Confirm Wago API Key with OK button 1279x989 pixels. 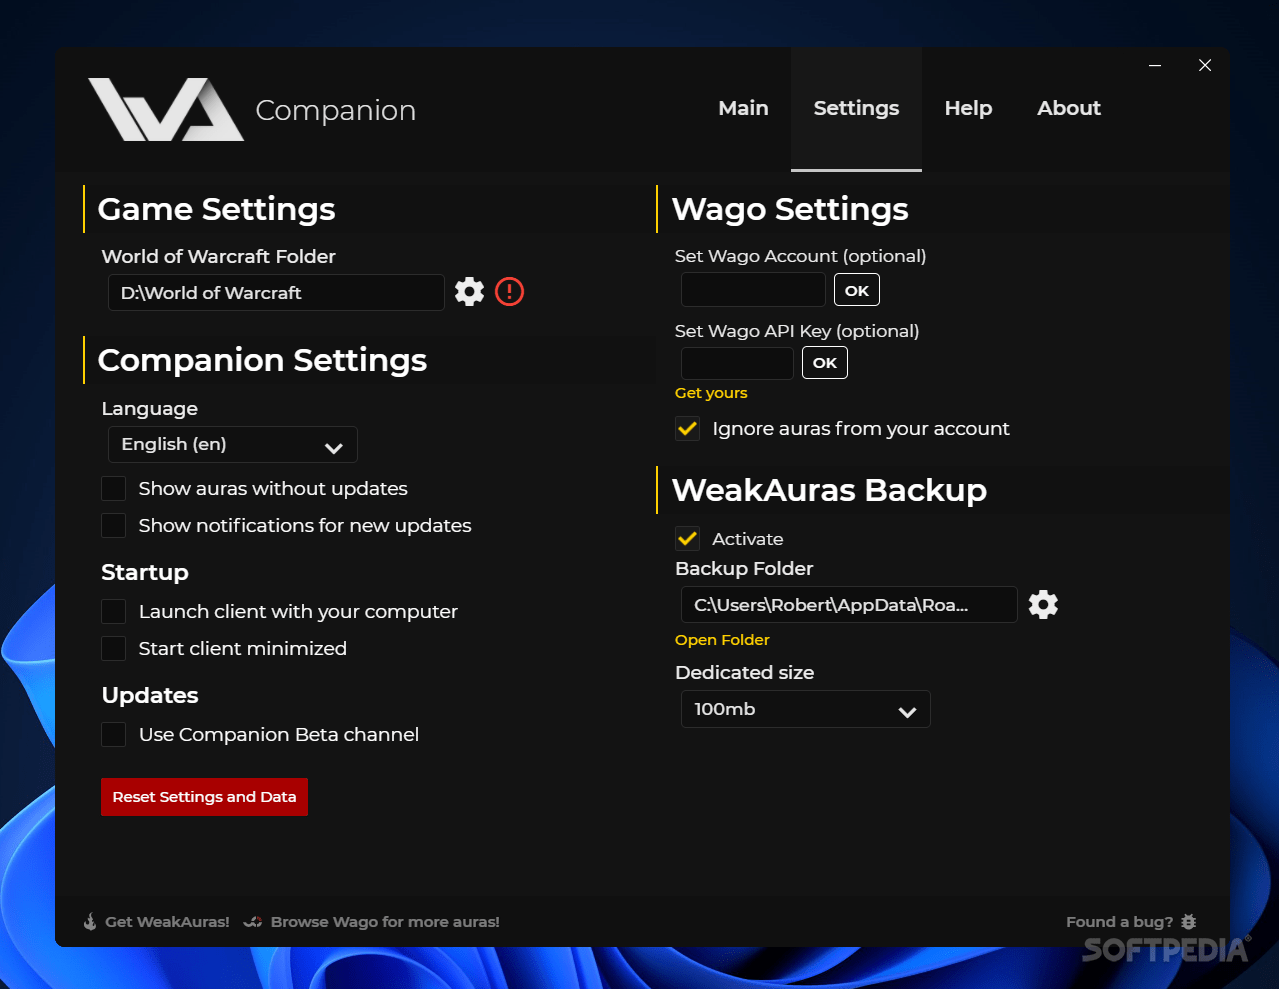825,362
